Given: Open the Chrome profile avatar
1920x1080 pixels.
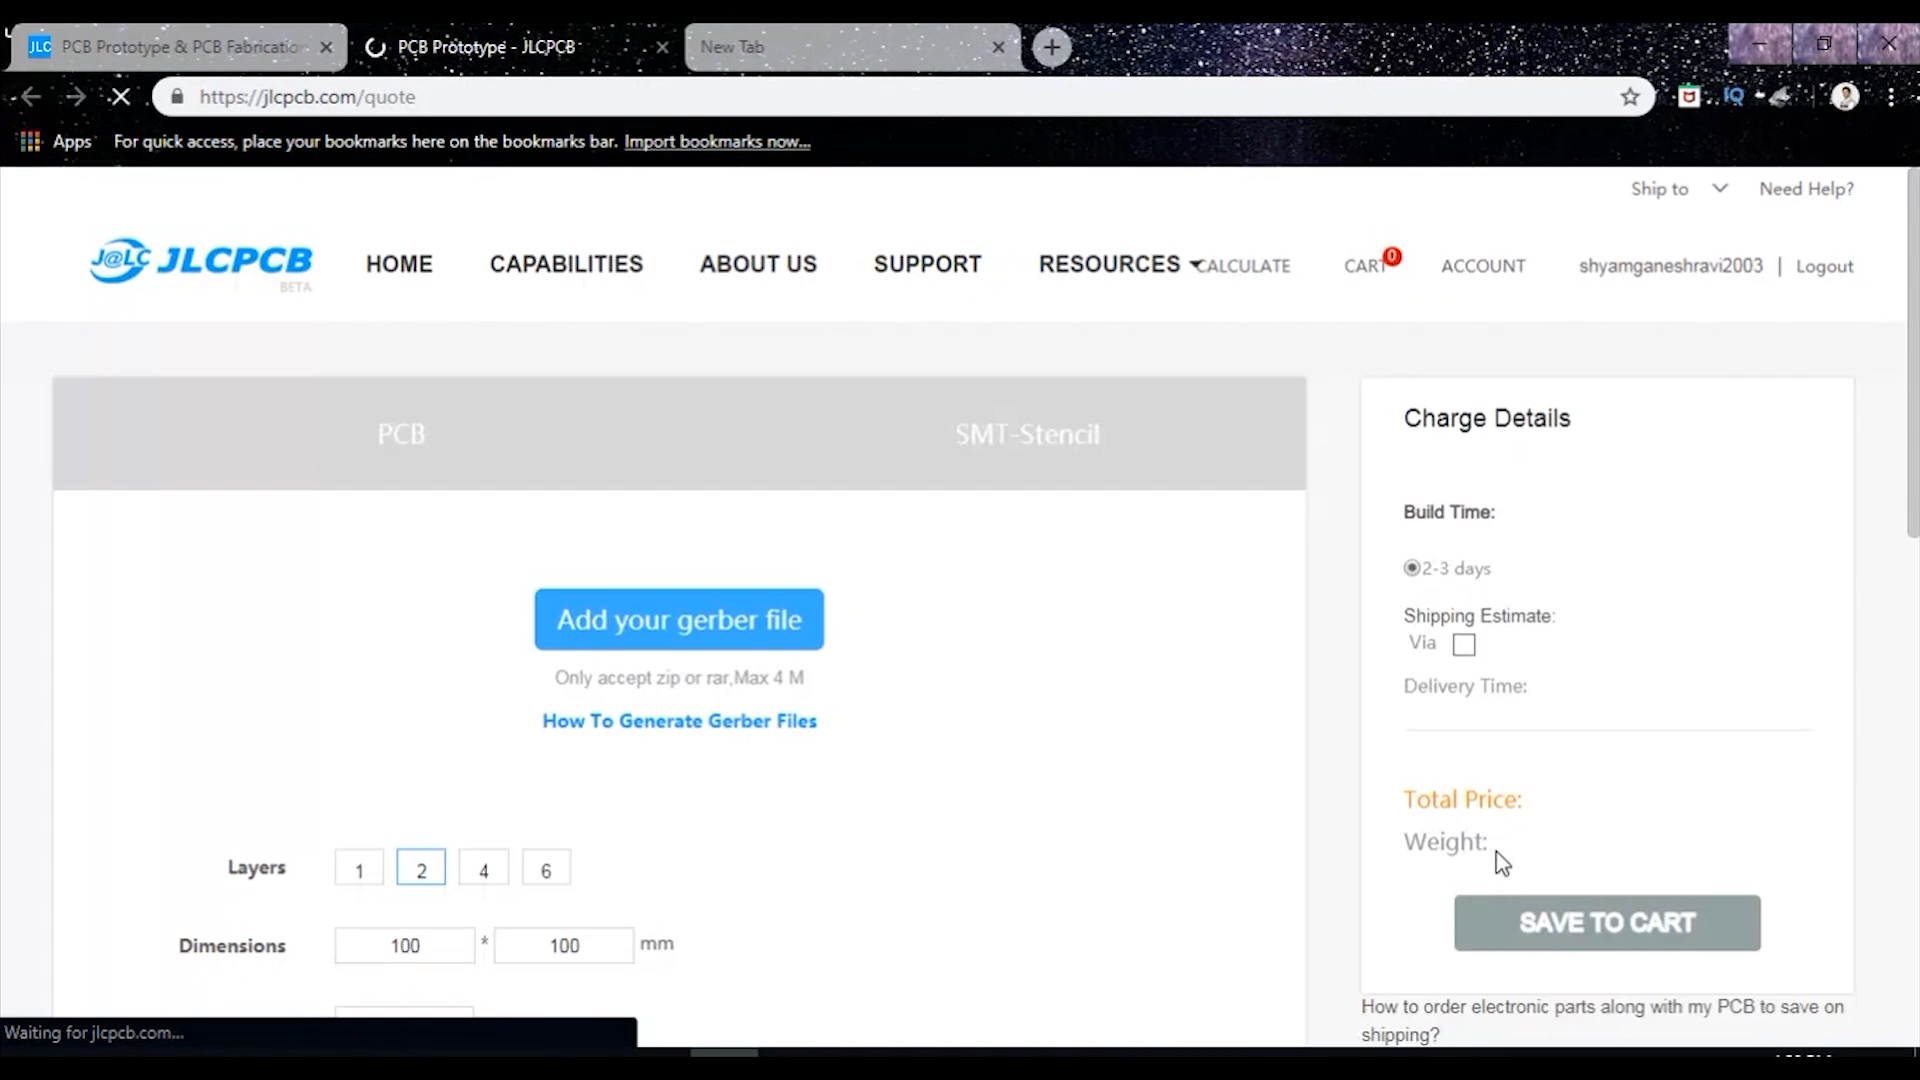Looking at the screenshot, I should 1844,97.
